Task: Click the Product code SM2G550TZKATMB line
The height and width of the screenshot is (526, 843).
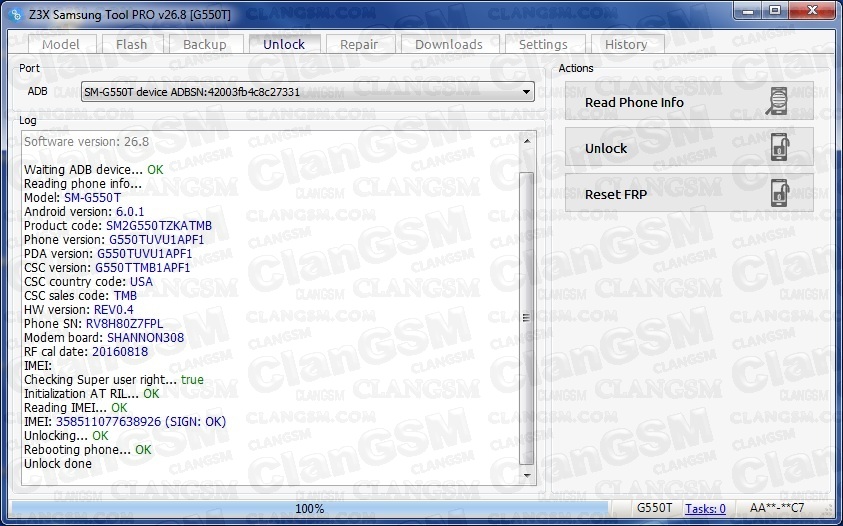Action: (118, 226)
